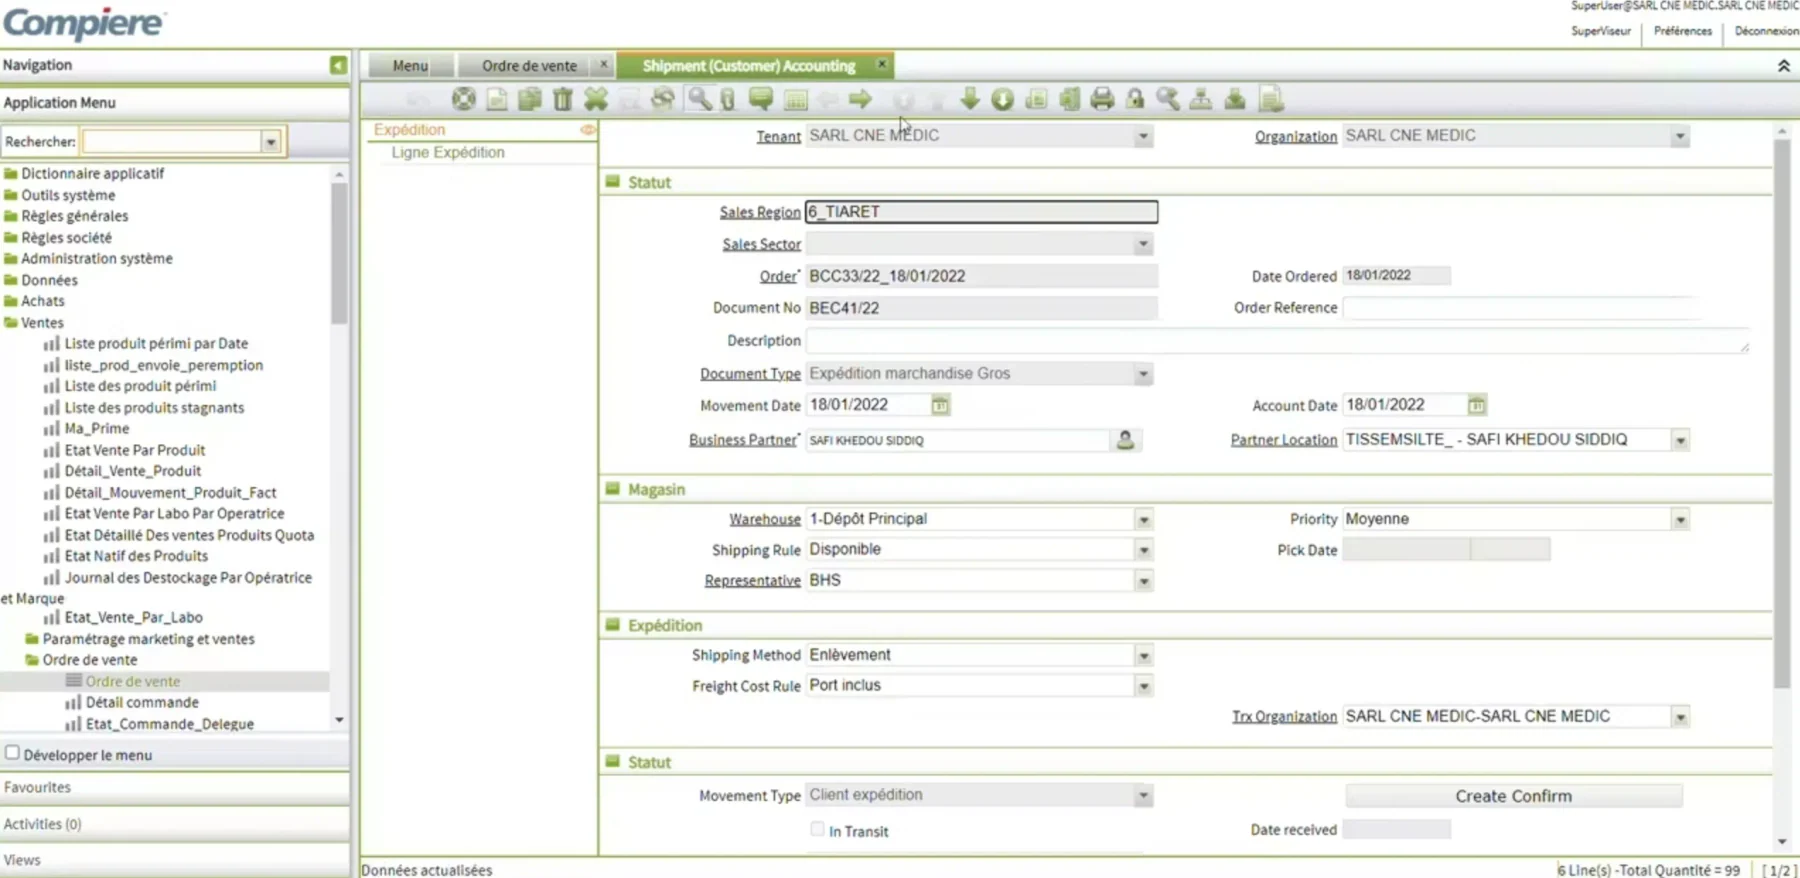Switch to the Menu tab
Screen dimensions: 1800x878
coord(410,65)
